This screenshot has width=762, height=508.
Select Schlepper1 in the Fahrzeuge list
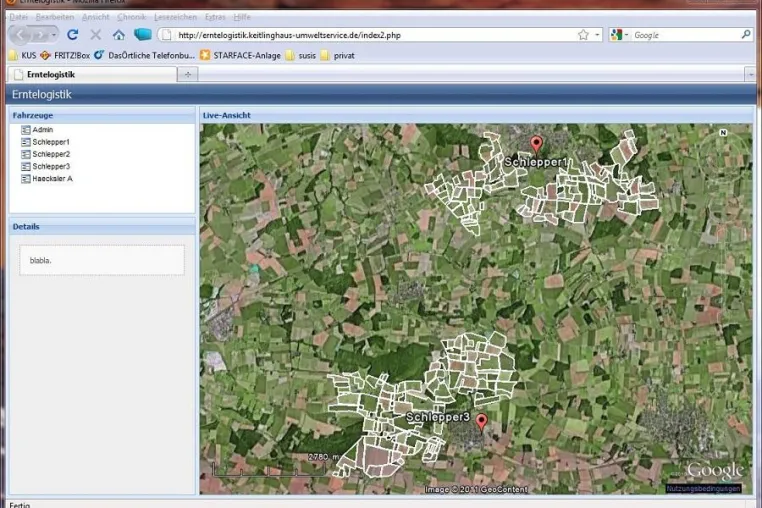coord(45,142)
